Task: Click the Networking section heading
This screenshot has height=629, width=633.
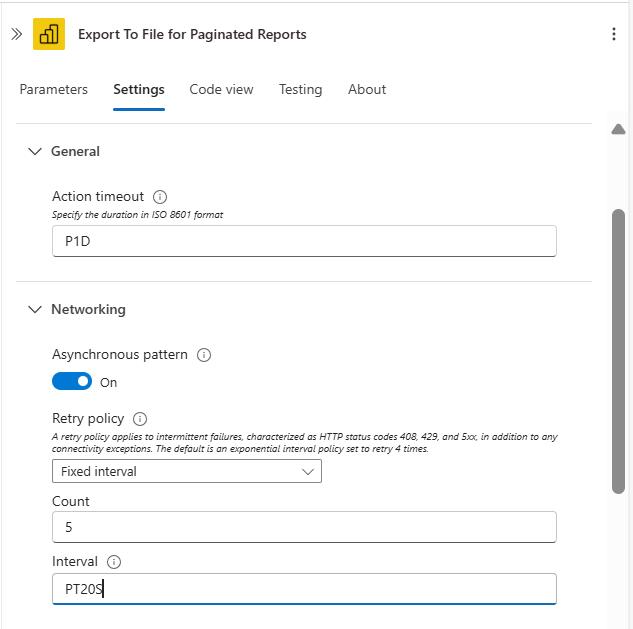Action: [88, 310]
